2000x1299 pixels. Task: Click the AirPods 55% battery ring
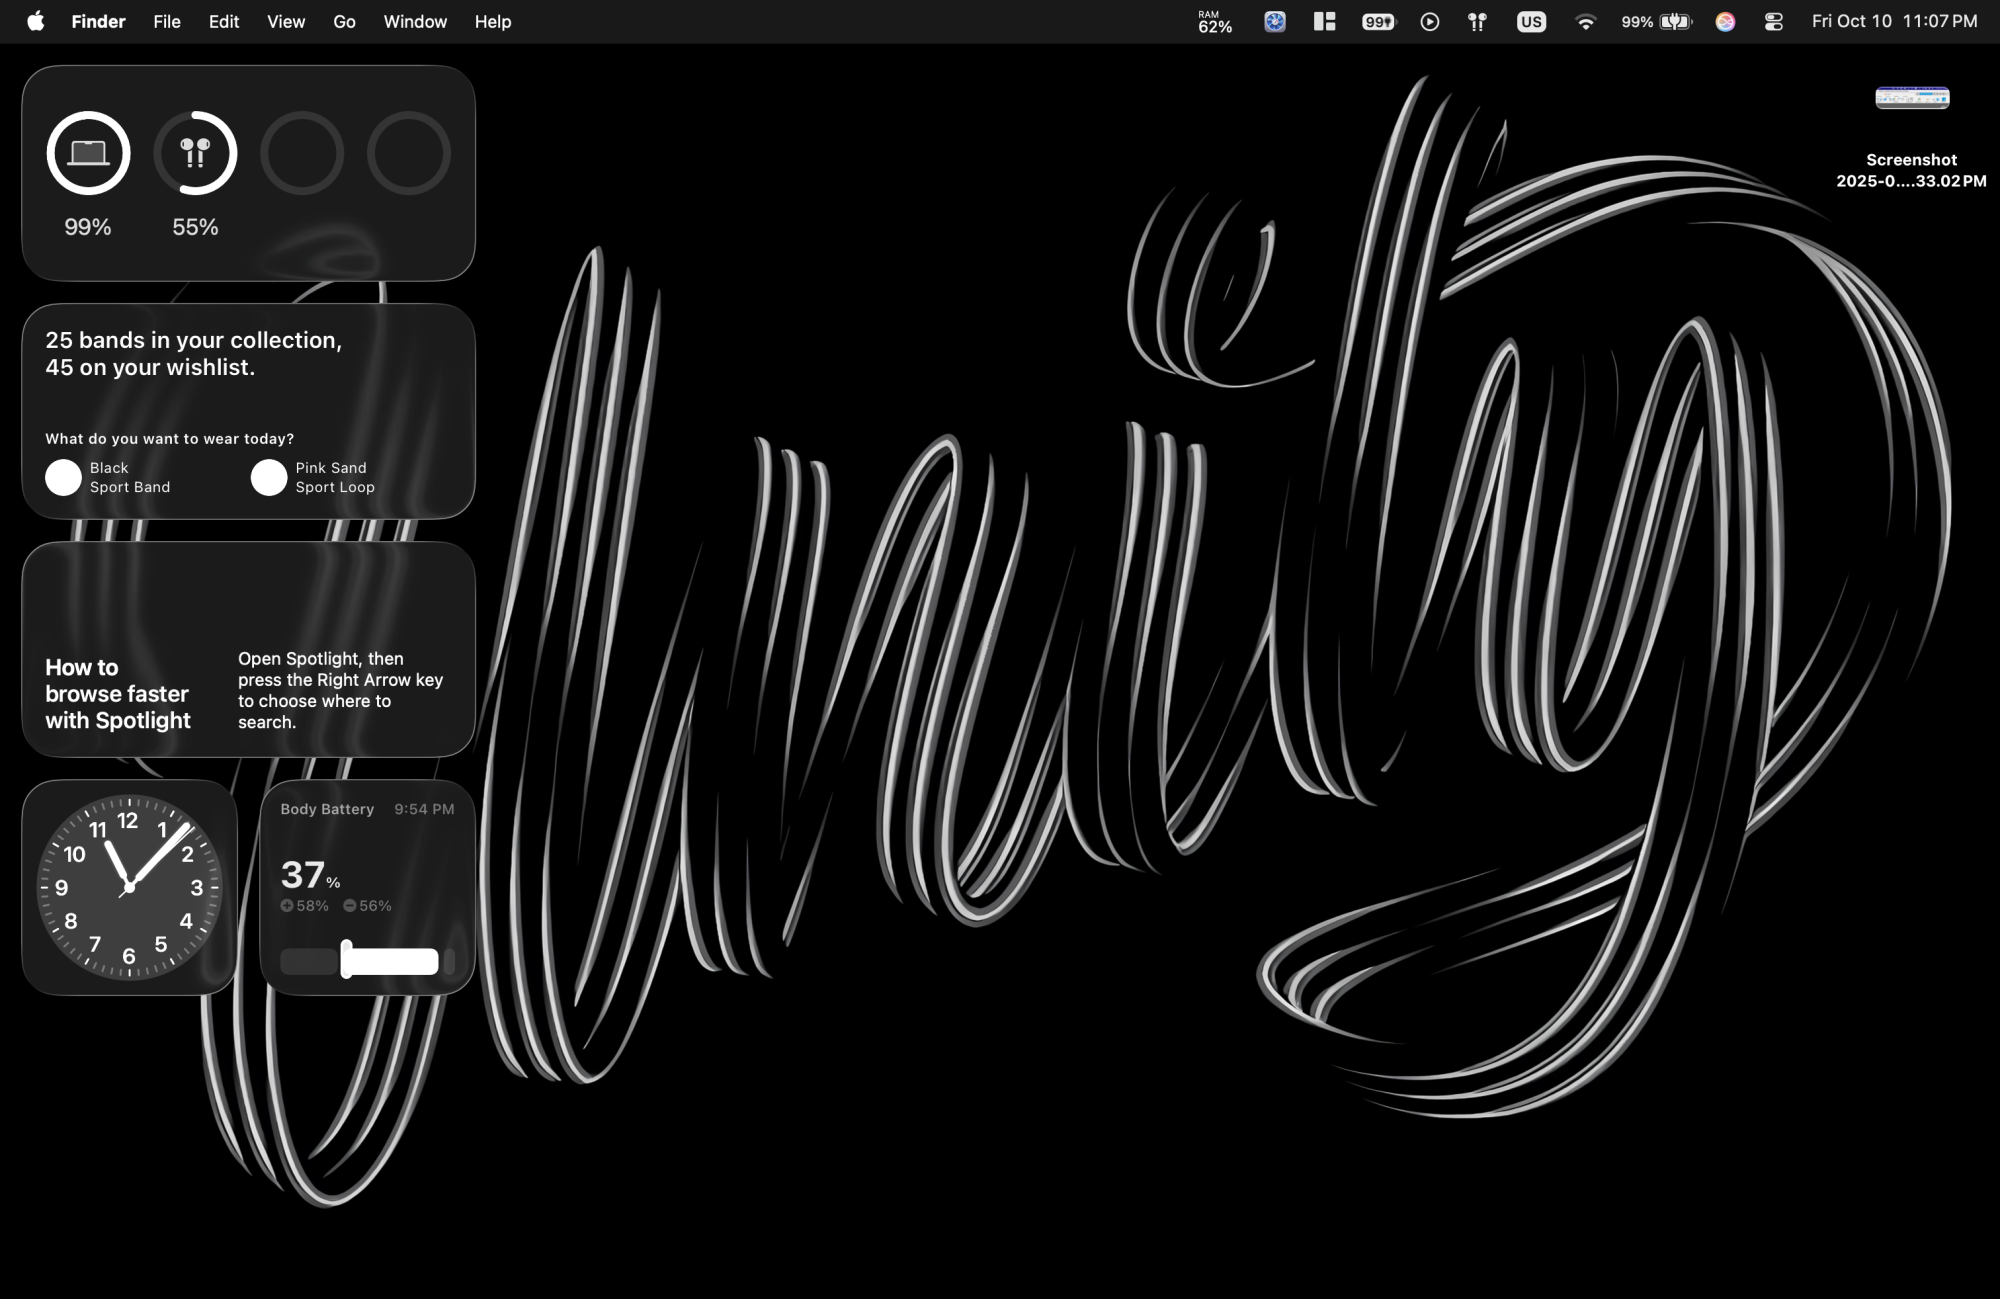[x=195, y=153]
